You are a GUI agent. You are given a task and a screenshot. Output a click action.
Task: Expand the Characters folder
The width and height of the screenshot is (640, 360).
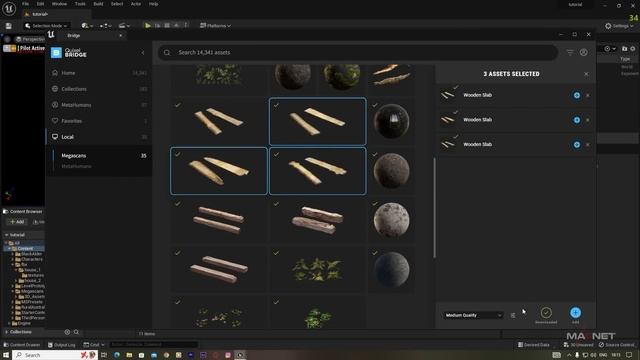pyautogui.click(x=13, y=259)
